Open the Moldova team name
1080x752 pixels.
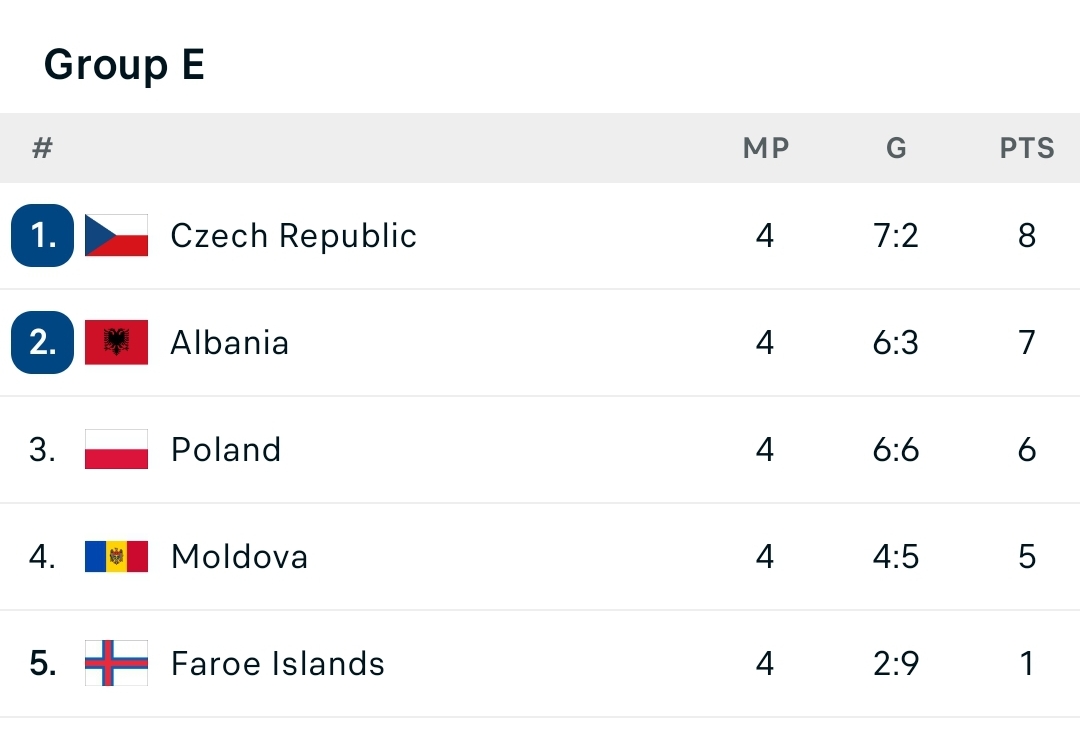coord(239,556)
